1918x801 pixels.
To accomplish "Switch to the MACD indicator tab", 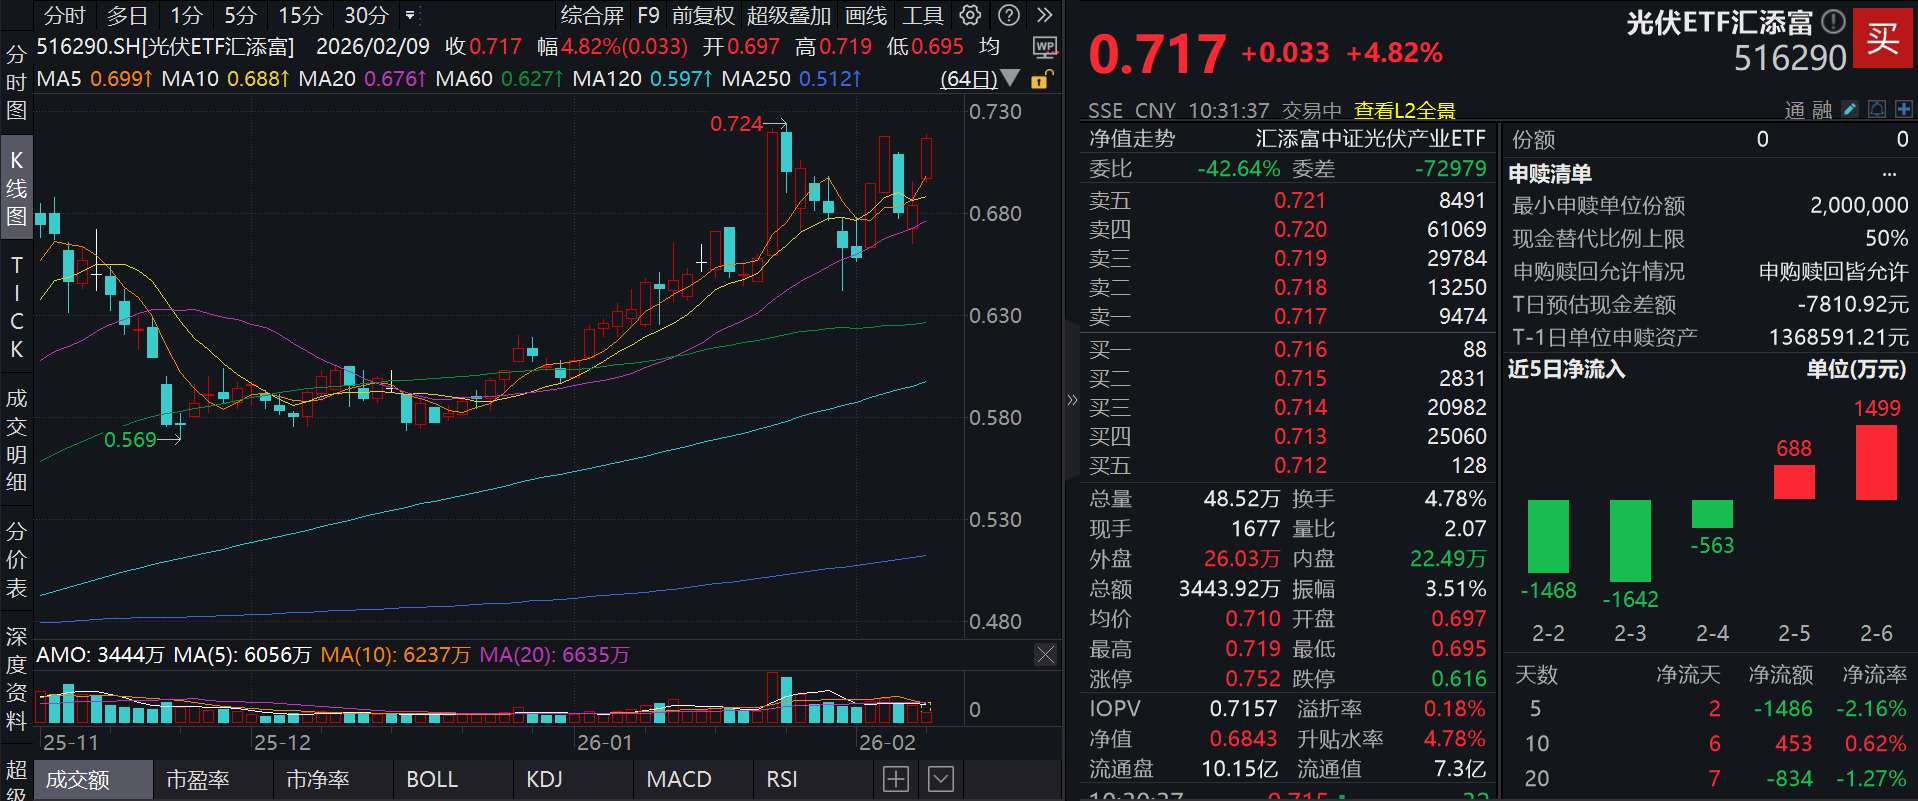I will point(679,779).
